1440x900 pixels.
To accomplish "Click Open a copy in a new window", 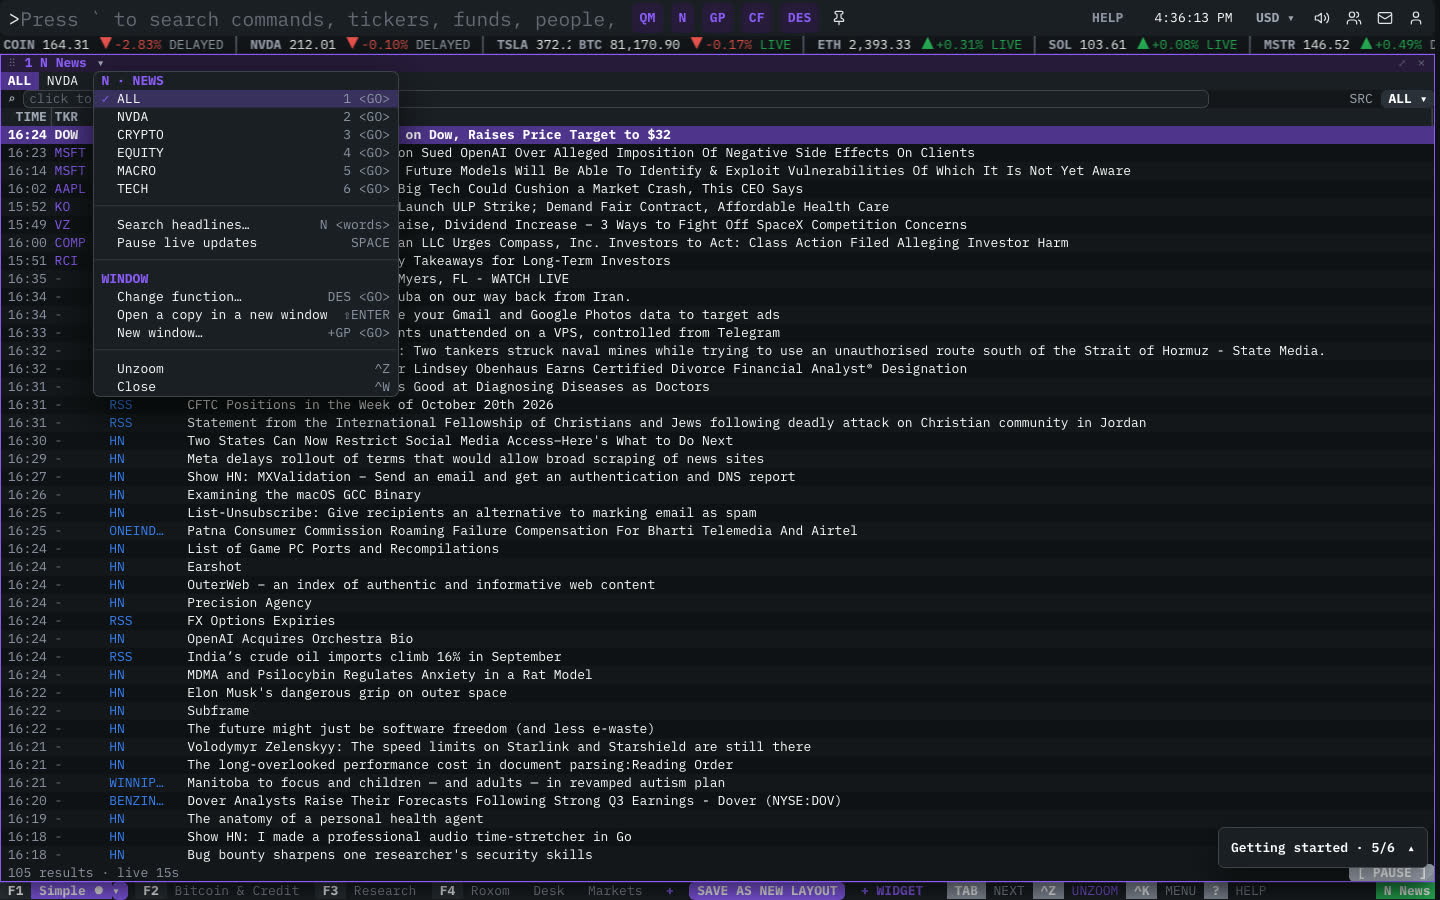I will point(246,315).
